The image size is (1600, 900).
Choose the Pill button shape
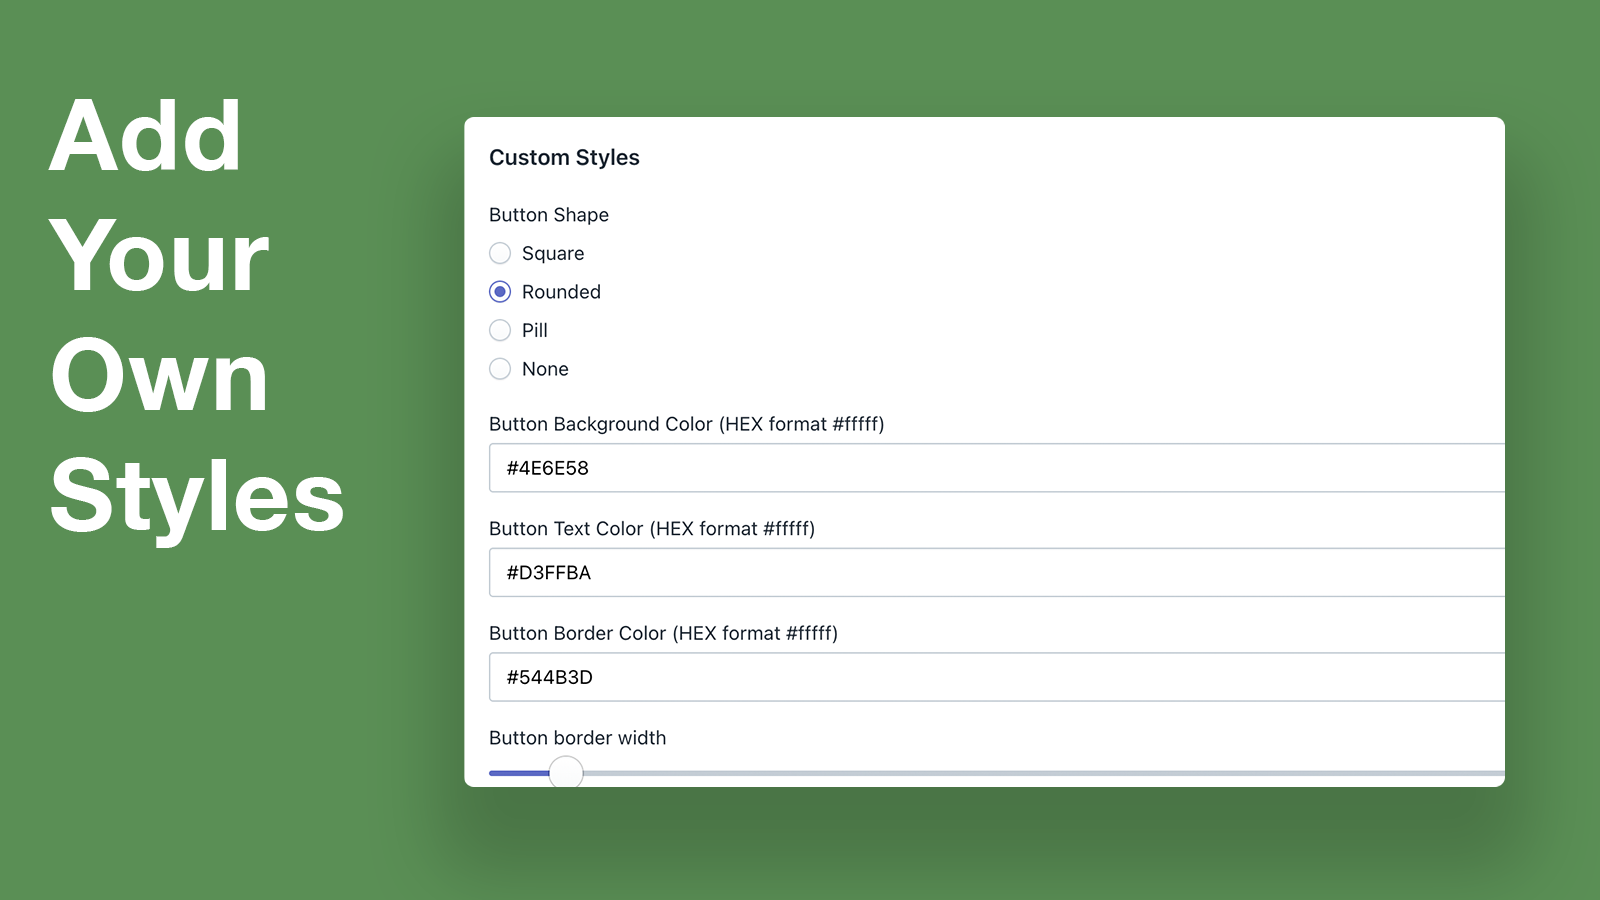click(x=500, y=330)
